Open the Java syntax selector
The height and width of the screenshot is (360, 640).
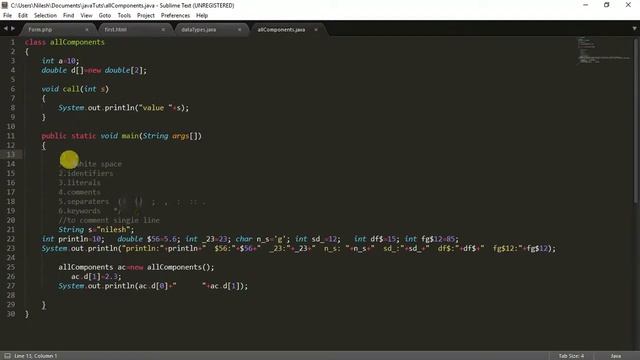pos(616,356)
